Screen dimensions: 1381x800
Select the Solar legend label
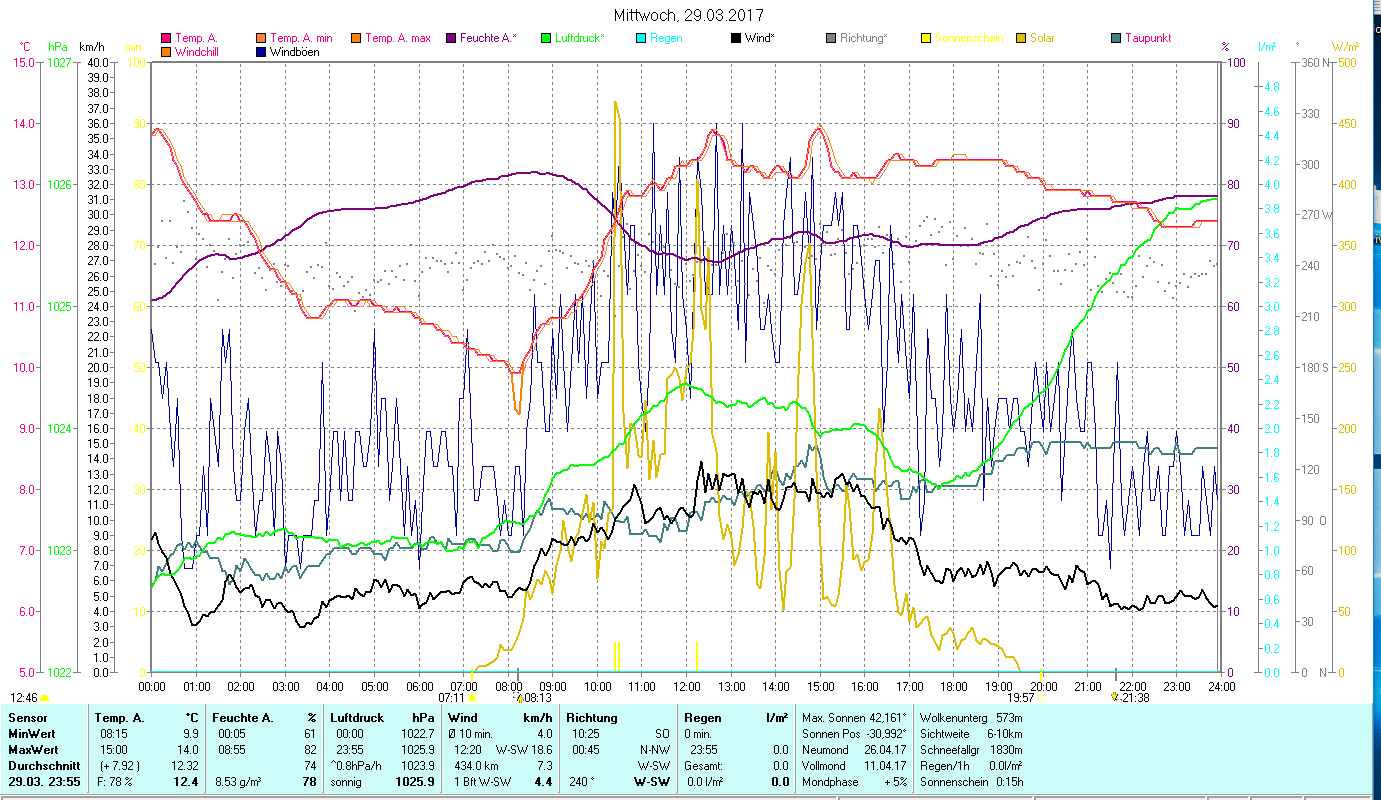(x=1040, y=39)
